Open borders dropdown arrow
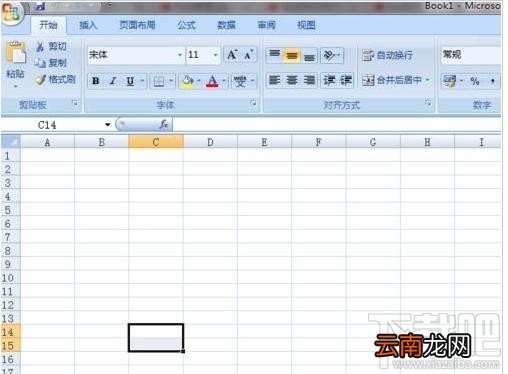The image size is (508, 374). tap(171, 81)
